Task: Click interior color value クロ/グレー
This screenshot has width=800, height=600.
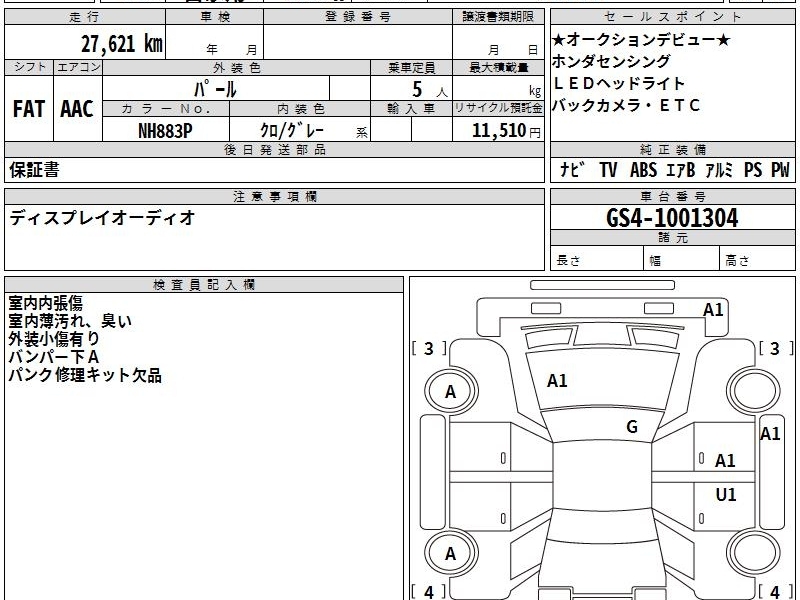Action: [292, 130]
